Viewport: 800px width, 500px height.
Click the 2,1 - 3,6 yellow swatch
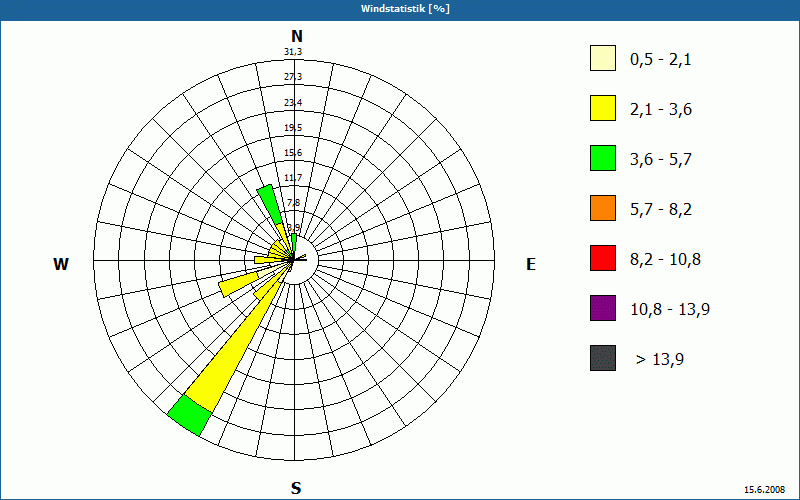pos(603,108)
